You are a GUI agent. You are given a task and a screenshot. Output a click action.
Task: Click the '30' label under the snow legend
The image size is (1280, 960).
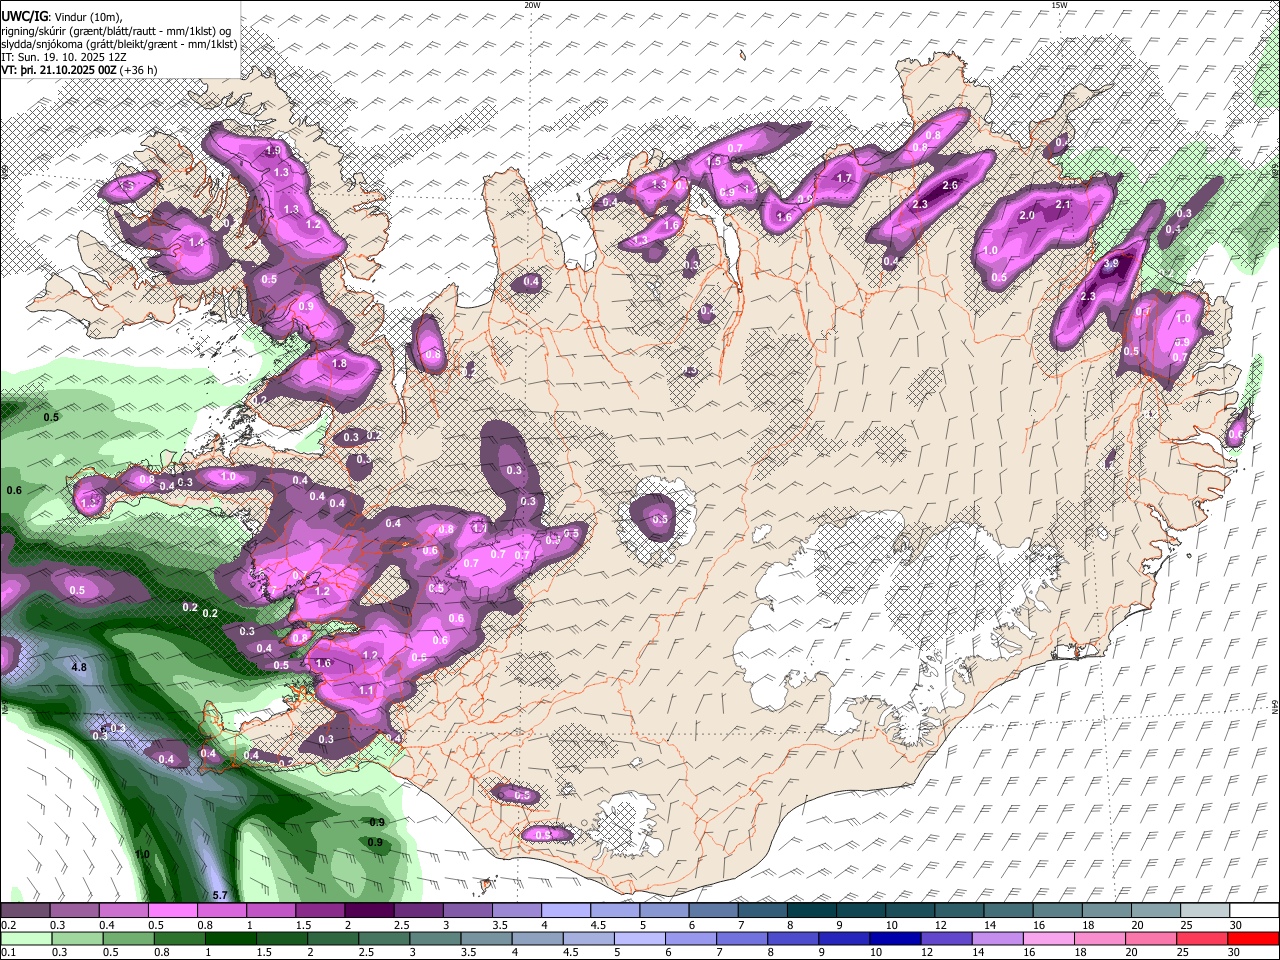(x=1236, y=925)
